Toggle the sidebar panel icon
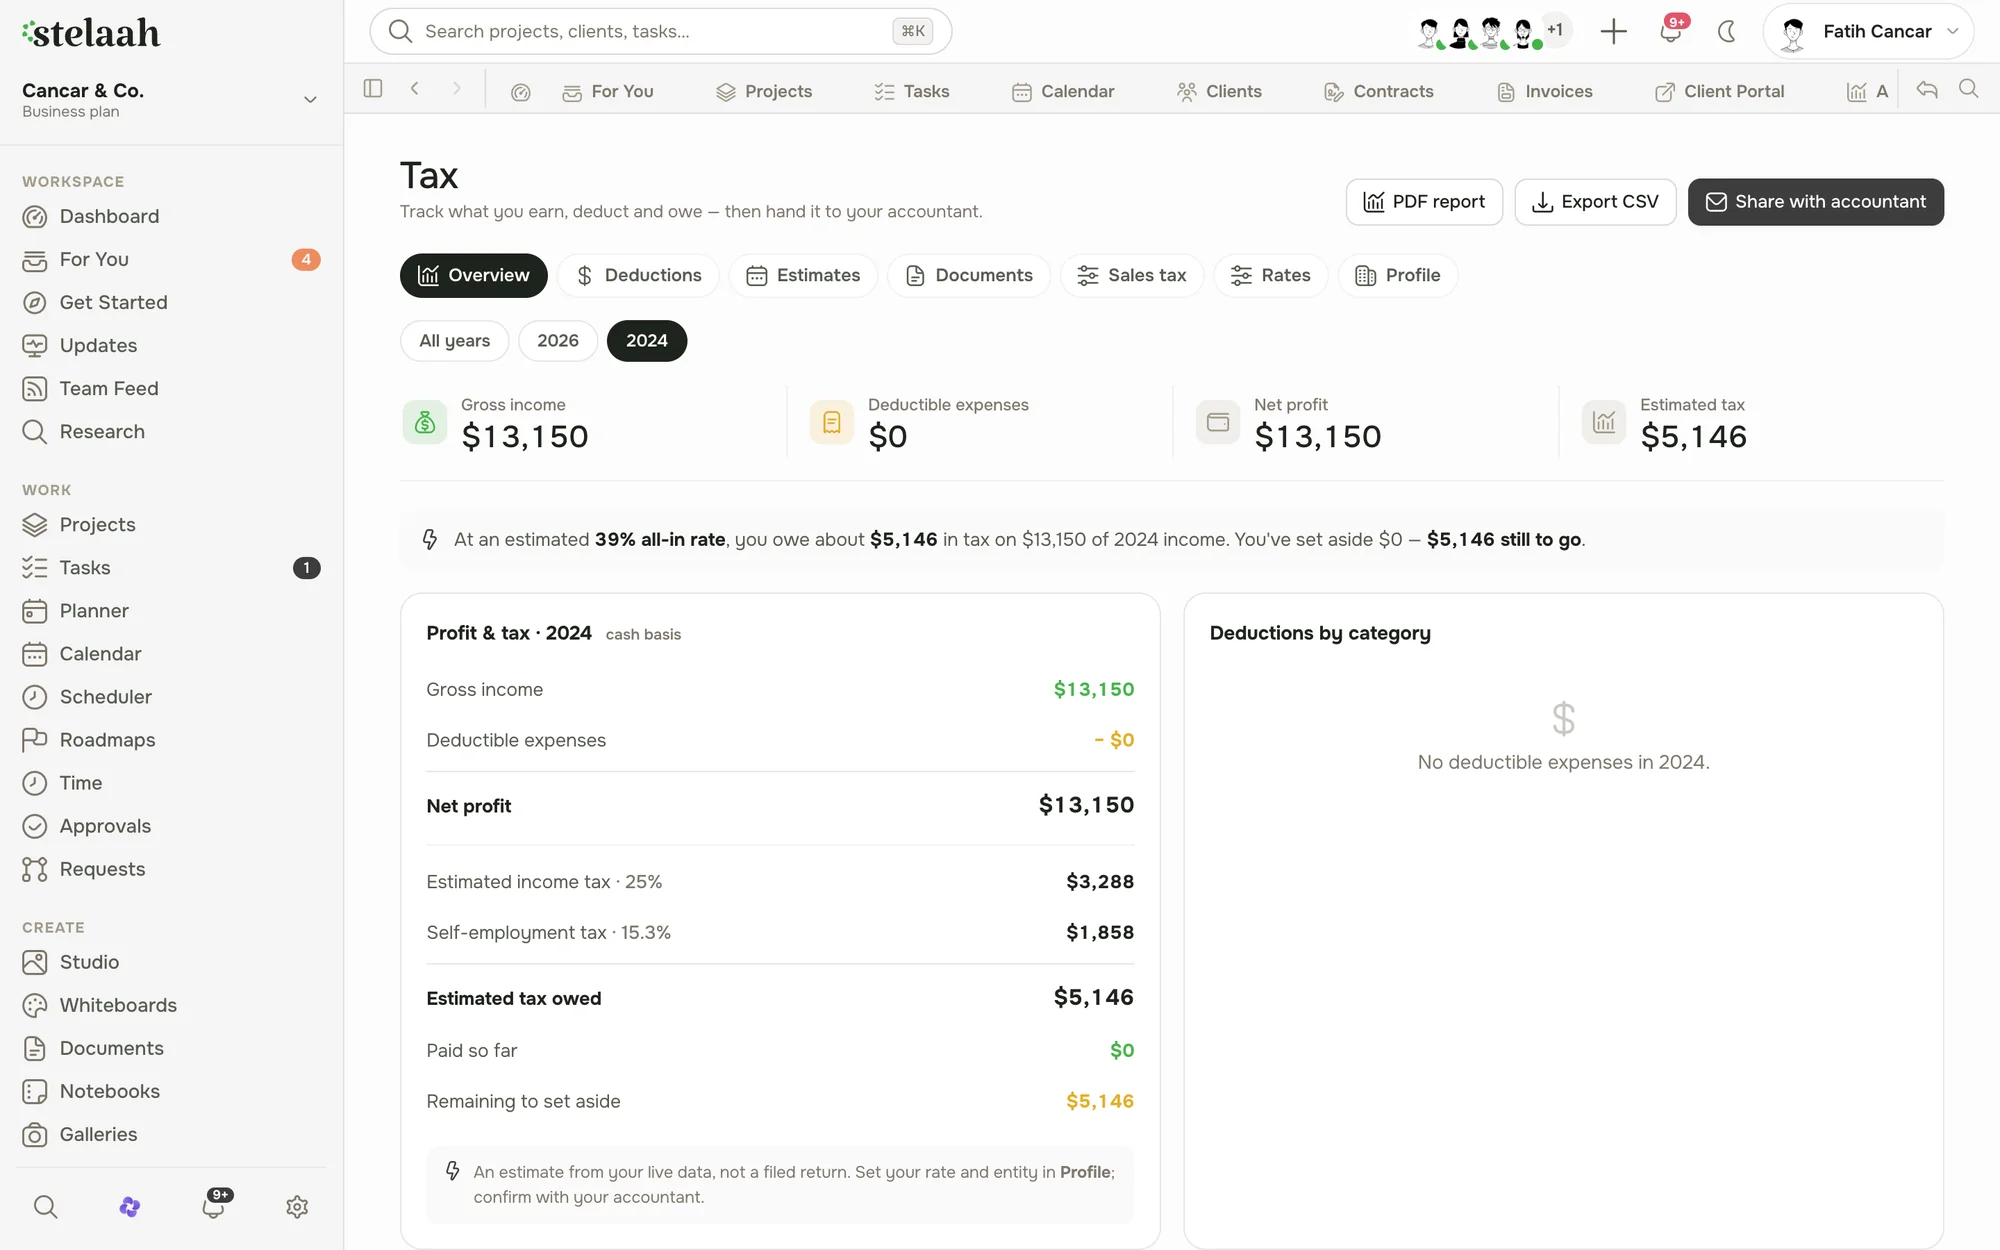Image resolution: width=2000 pixels, height=1250 pixels. pos(373,89)
